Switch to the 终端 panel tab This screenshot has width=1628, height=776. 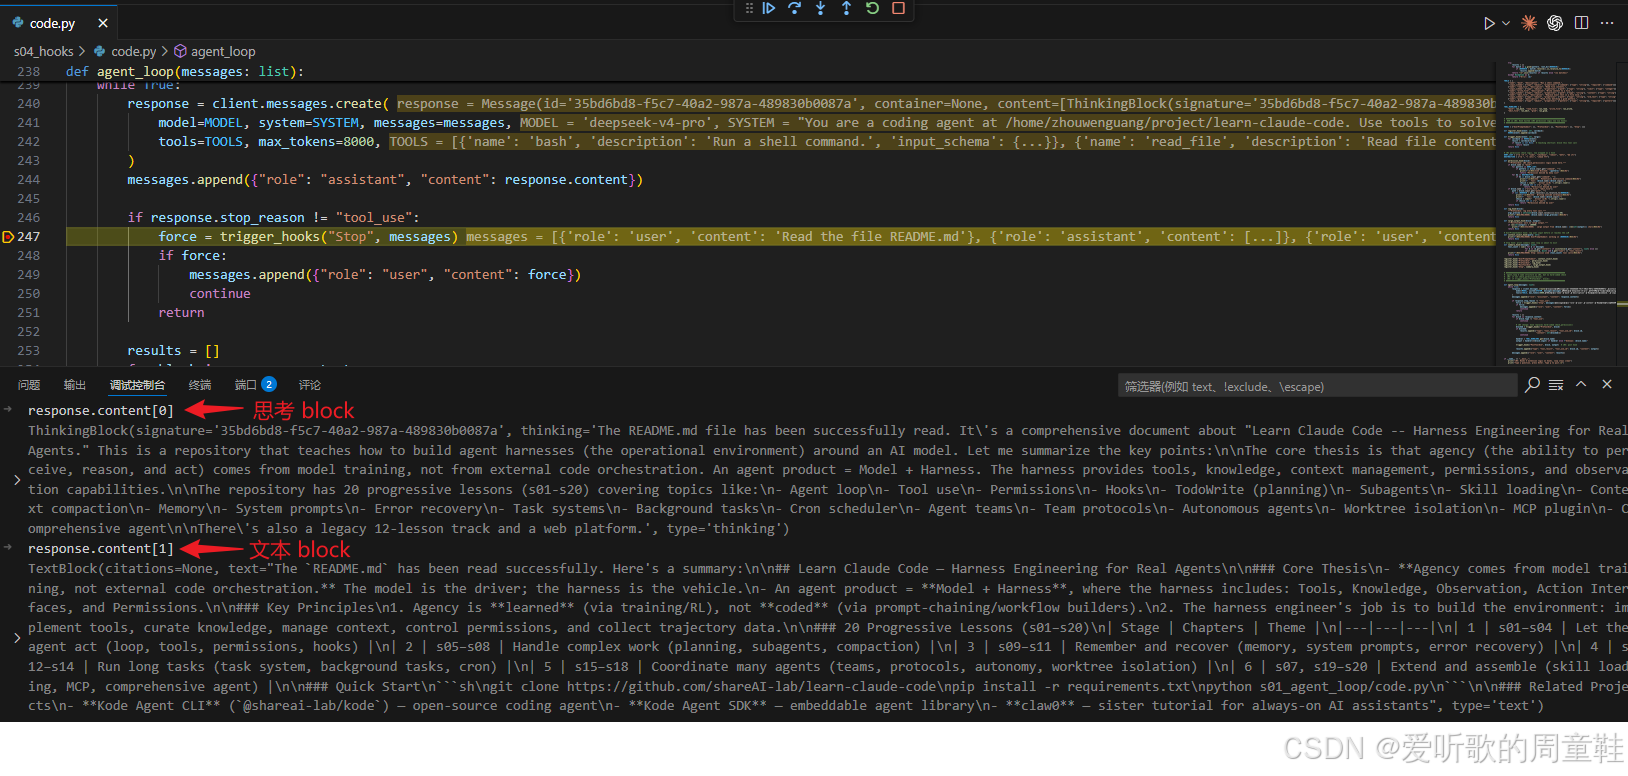[x=200, y=385]
